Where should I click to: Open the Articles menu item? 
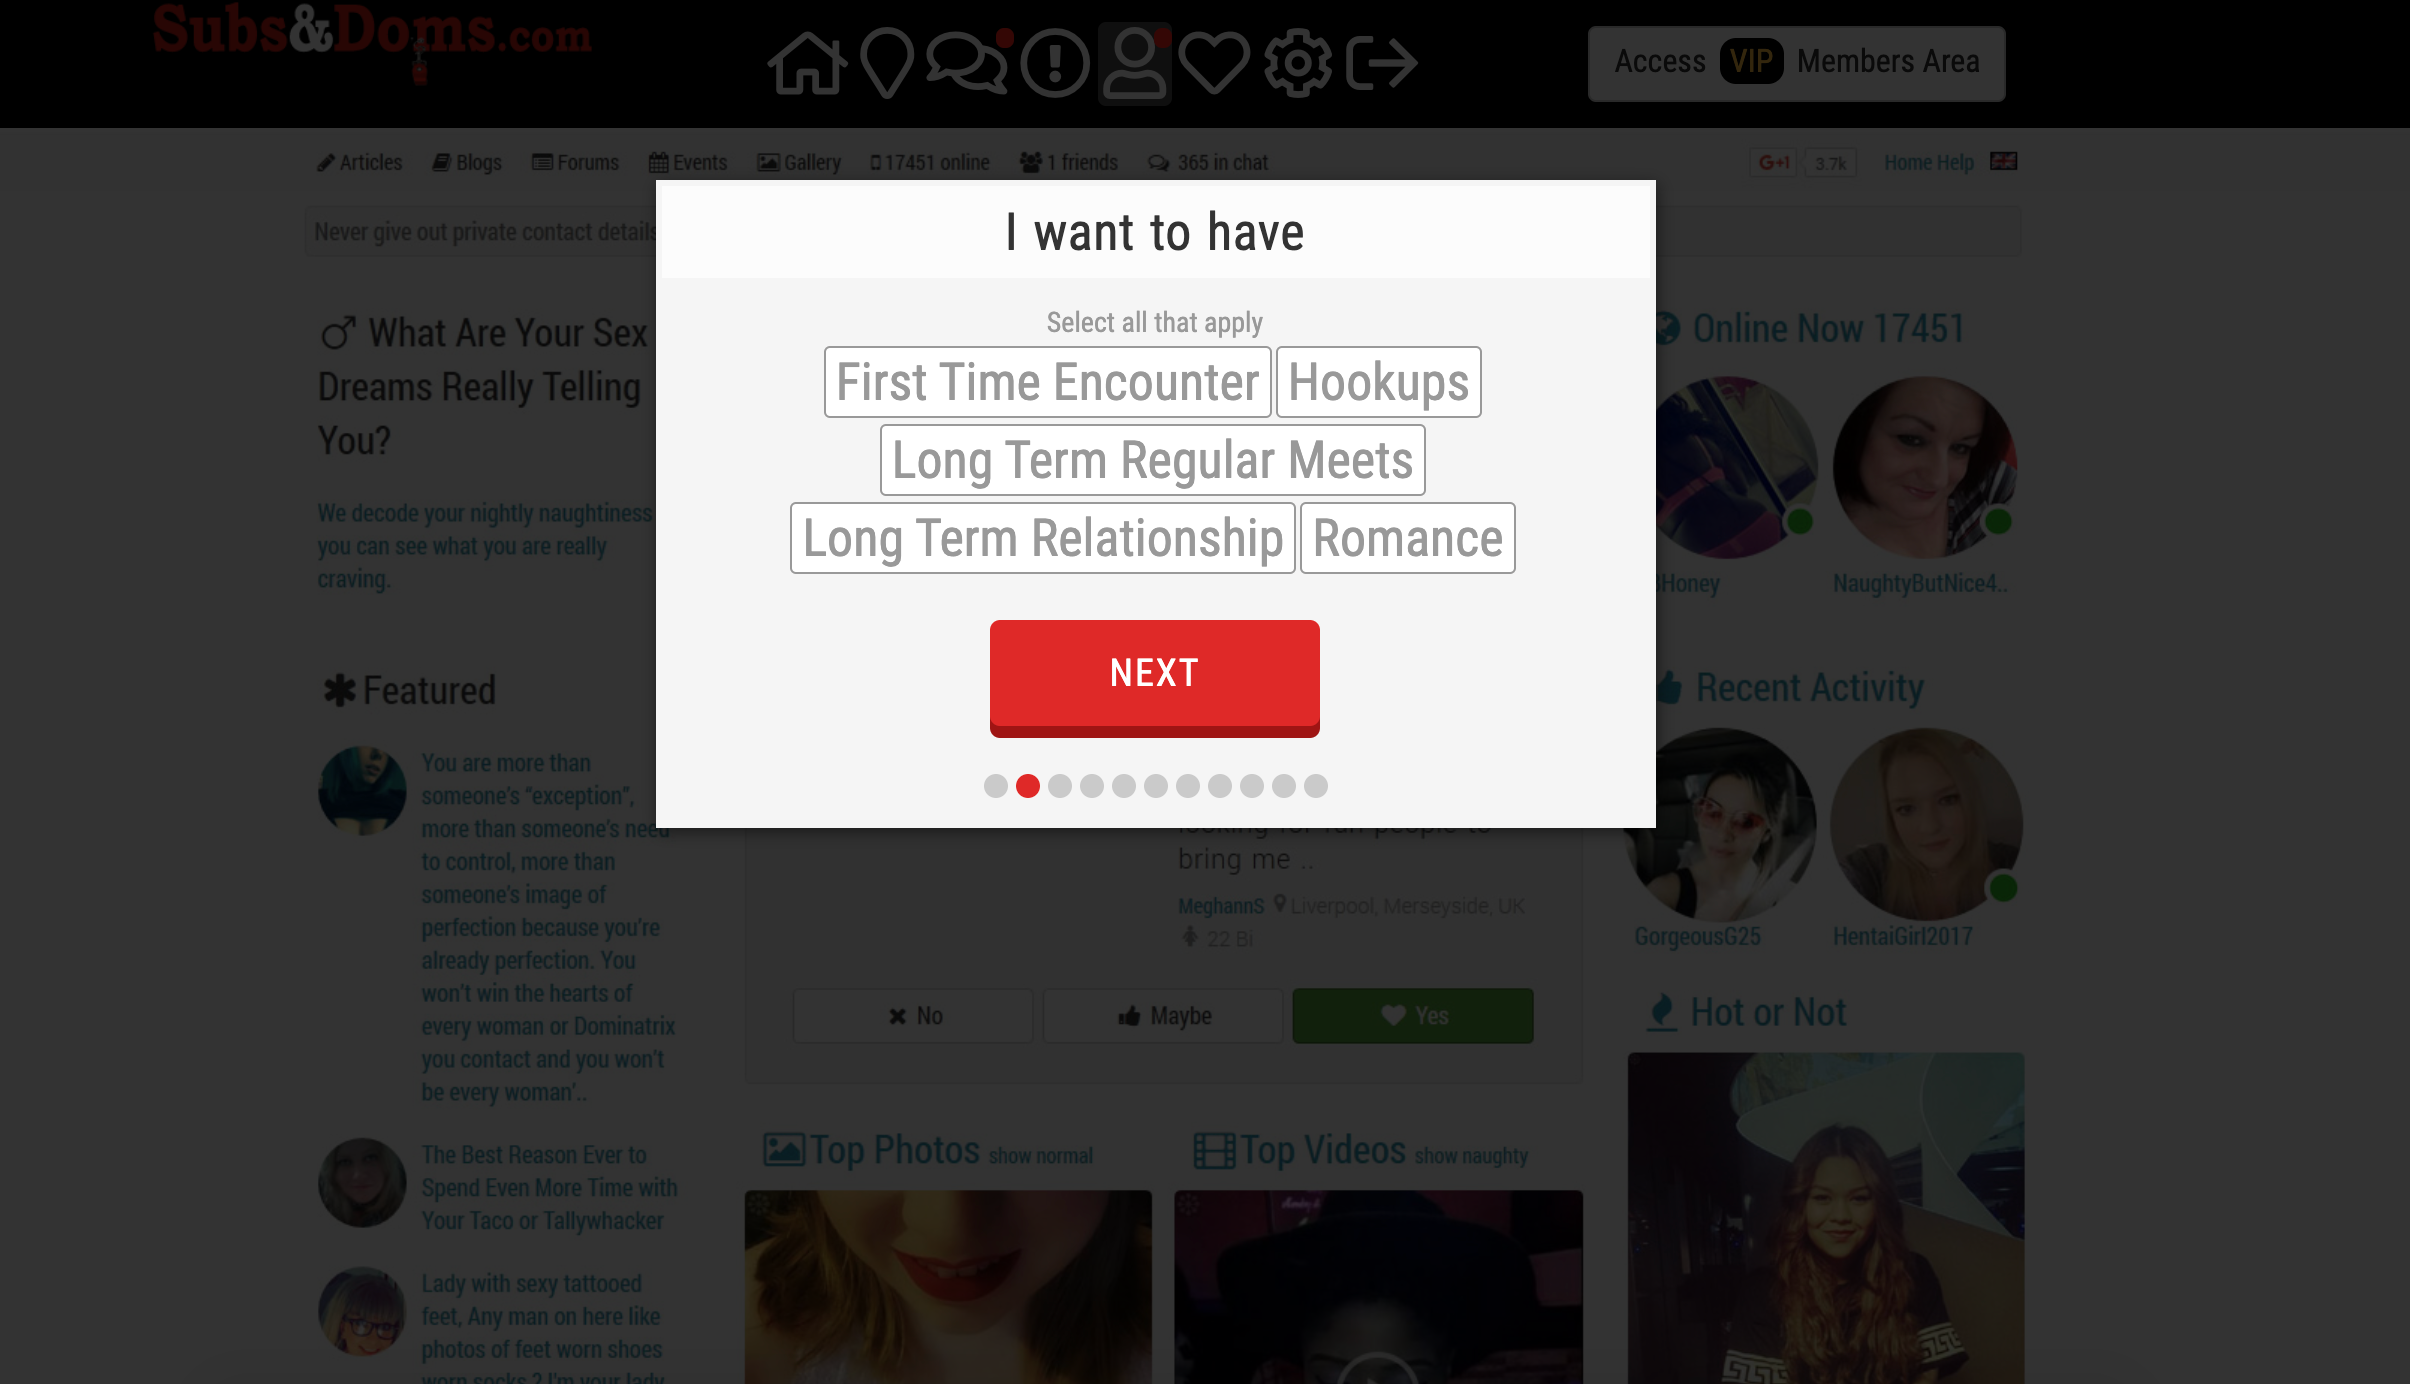358,162
